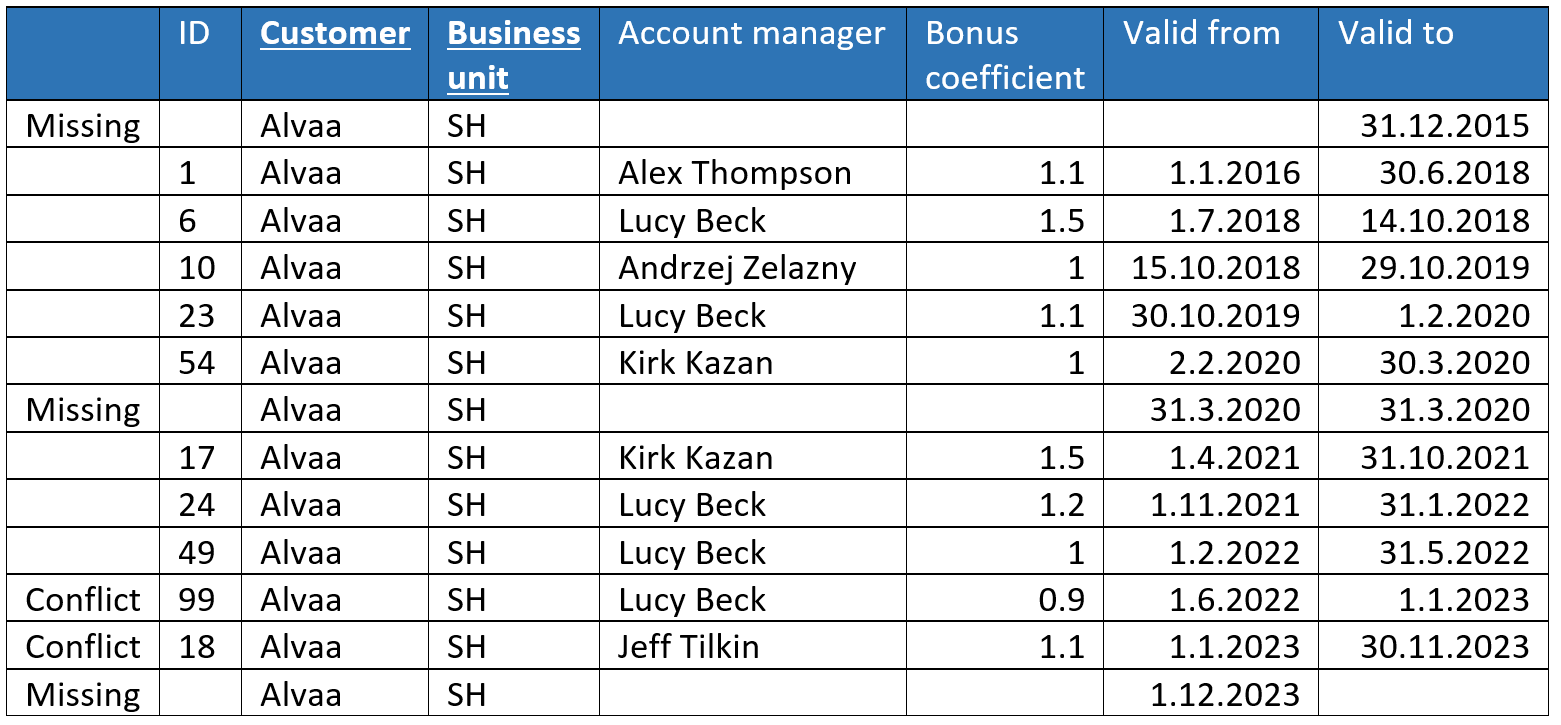Select the ID column header
The image size is (1561, 725).
[x=194, y=33]
